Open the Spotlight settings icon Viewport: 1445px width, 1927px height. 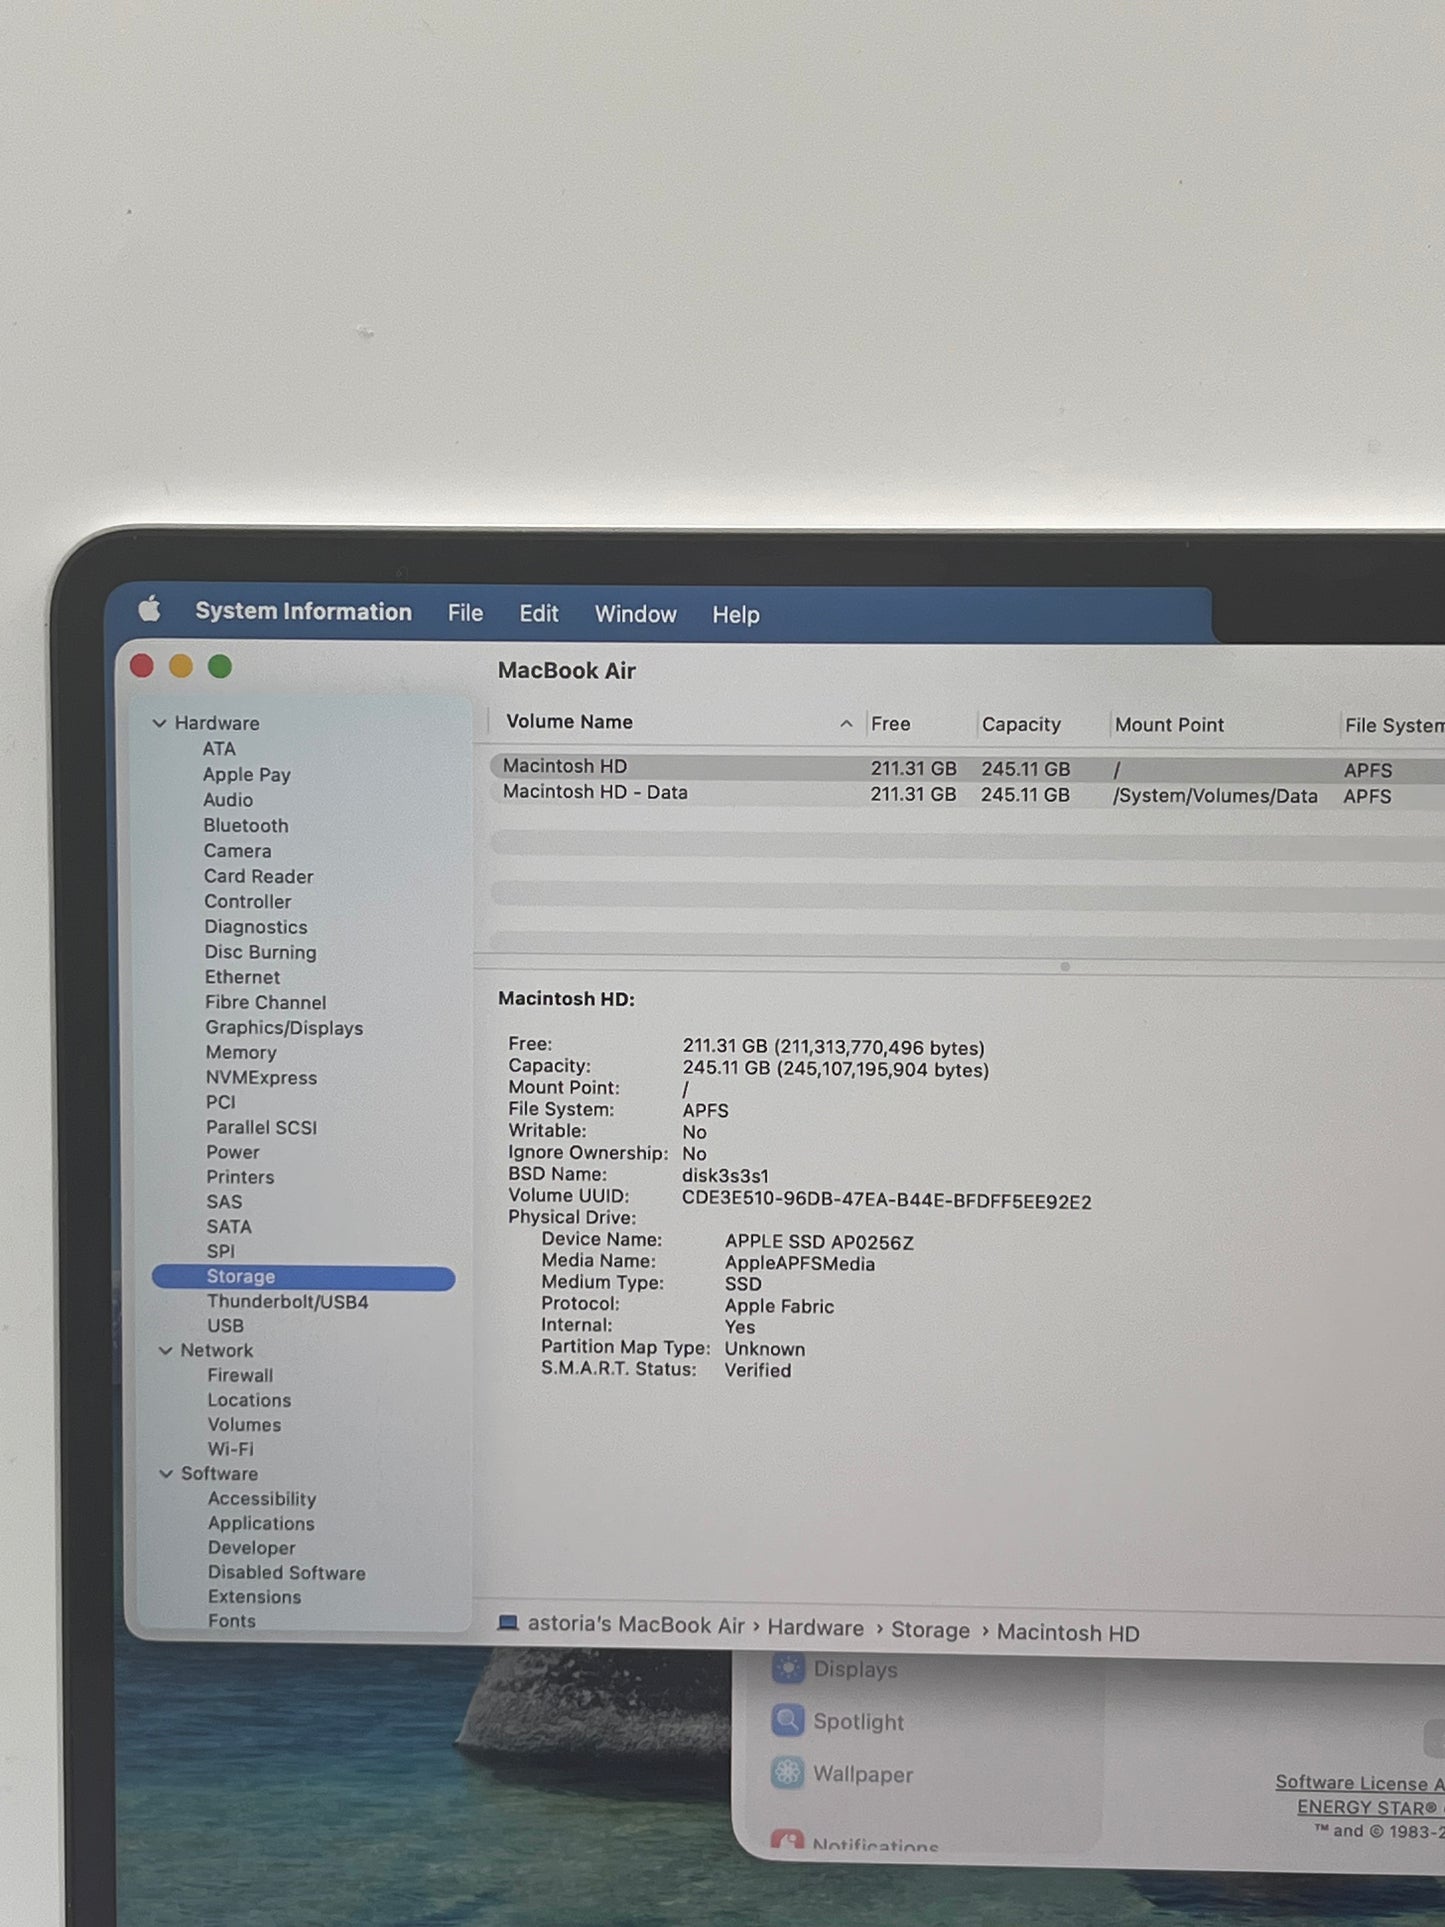point(788,1720)
